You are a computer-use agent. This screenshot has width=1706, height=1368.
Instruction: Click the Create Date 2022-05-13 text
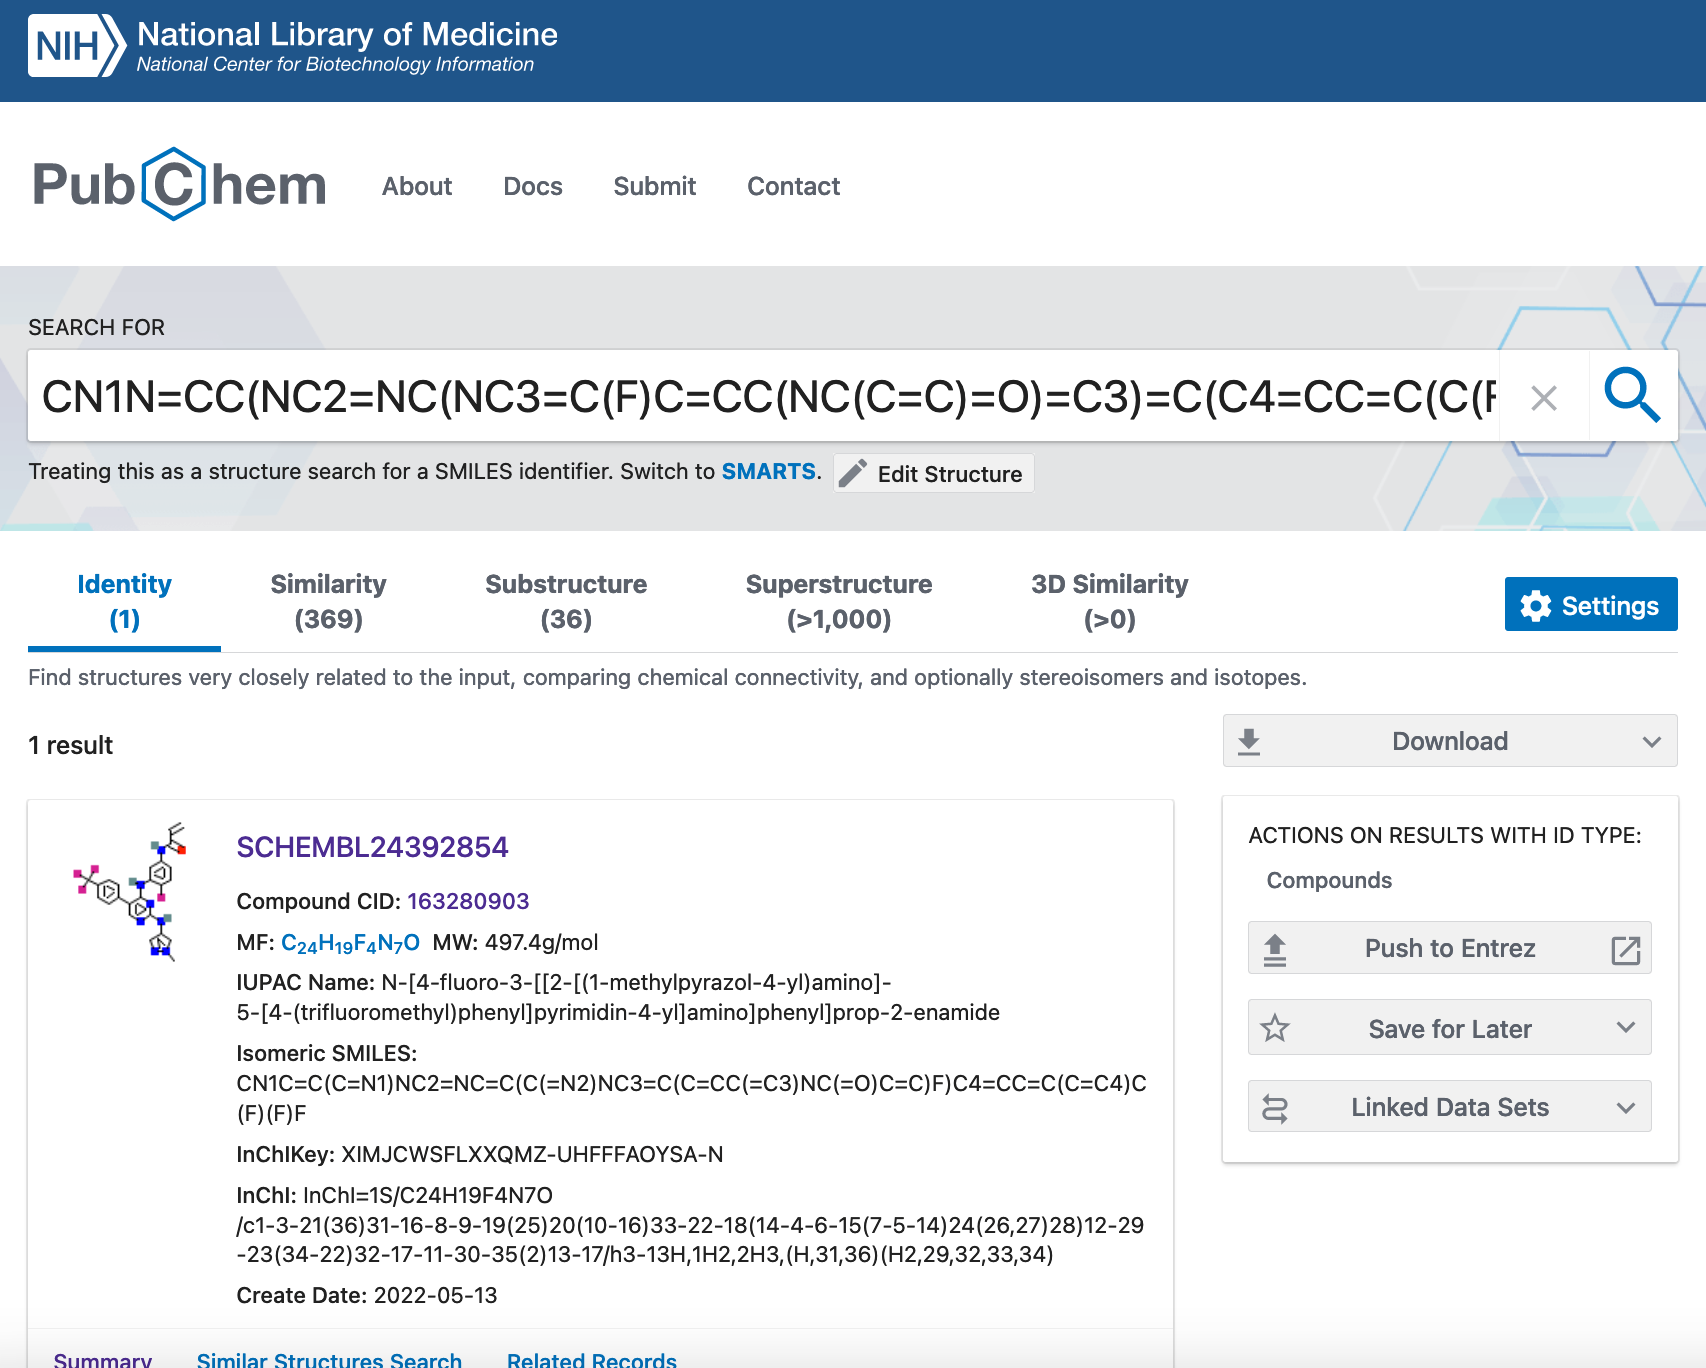pos(367,1296)
